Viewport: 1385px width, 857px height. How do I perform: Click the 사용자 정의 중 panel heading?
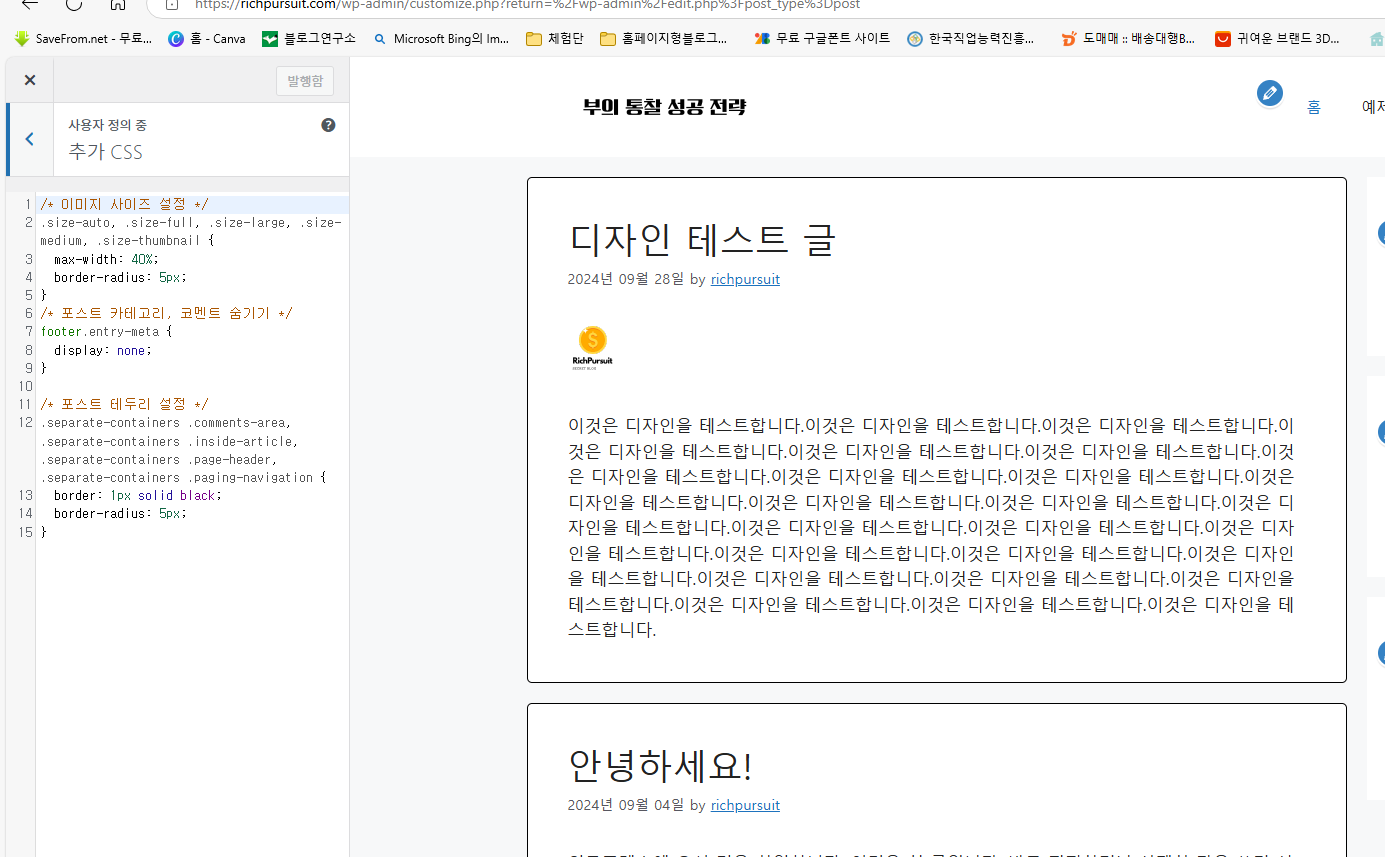(107, 125)
